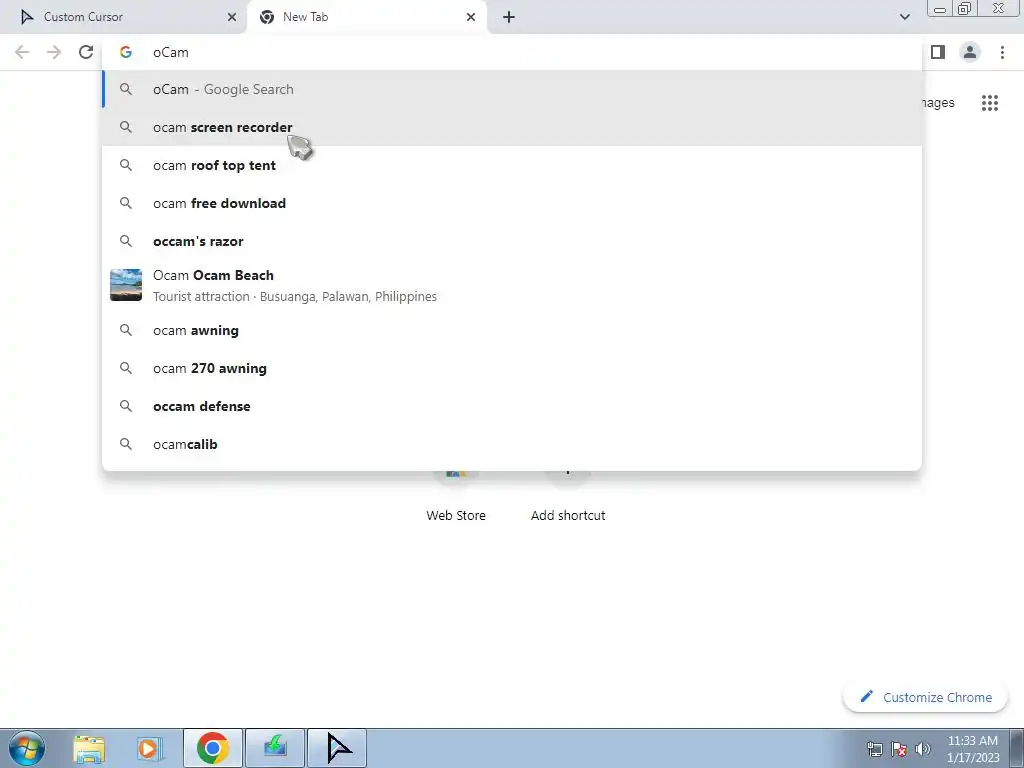Click search icon beside ocamcalib
The height and width of the screenshot is (768, 1024).
[x=126, y=444]
